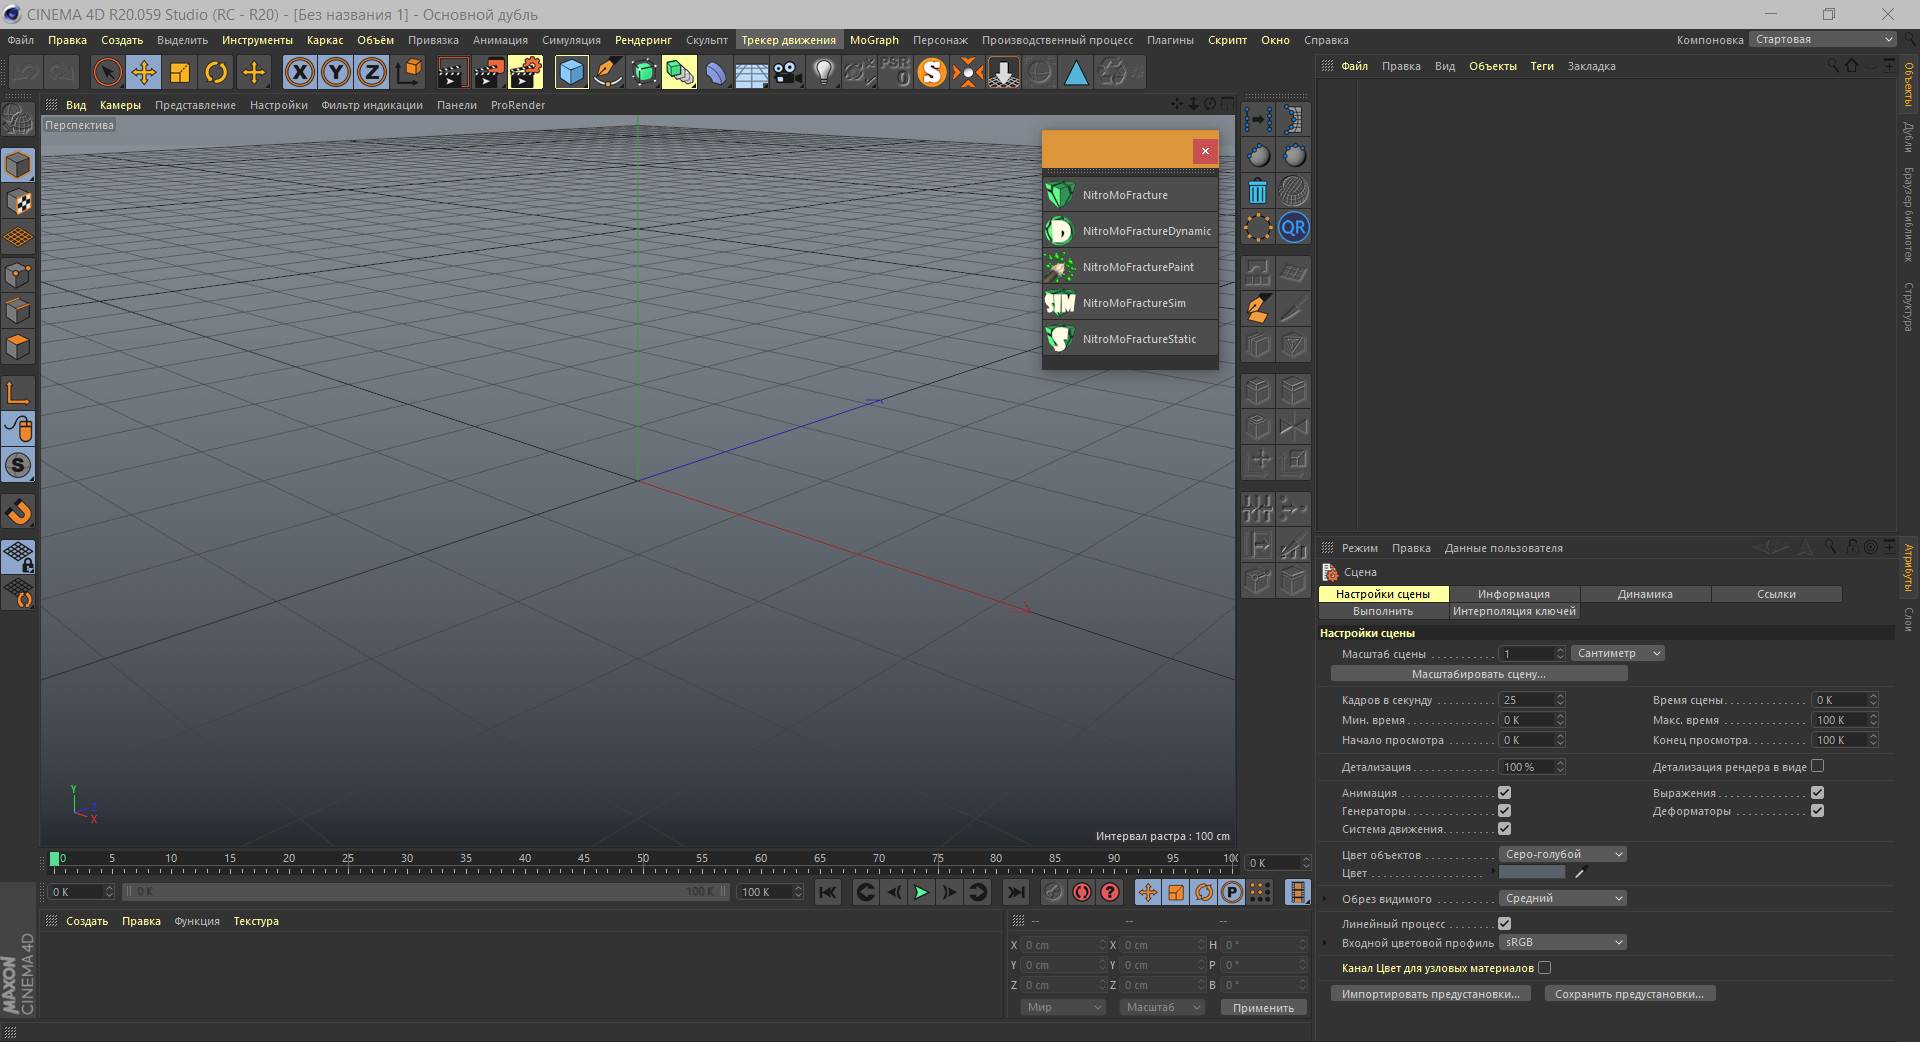The image size is (1920, 1042).
Task: Click the QR icon in side palette
Action: click(1293, 227)
